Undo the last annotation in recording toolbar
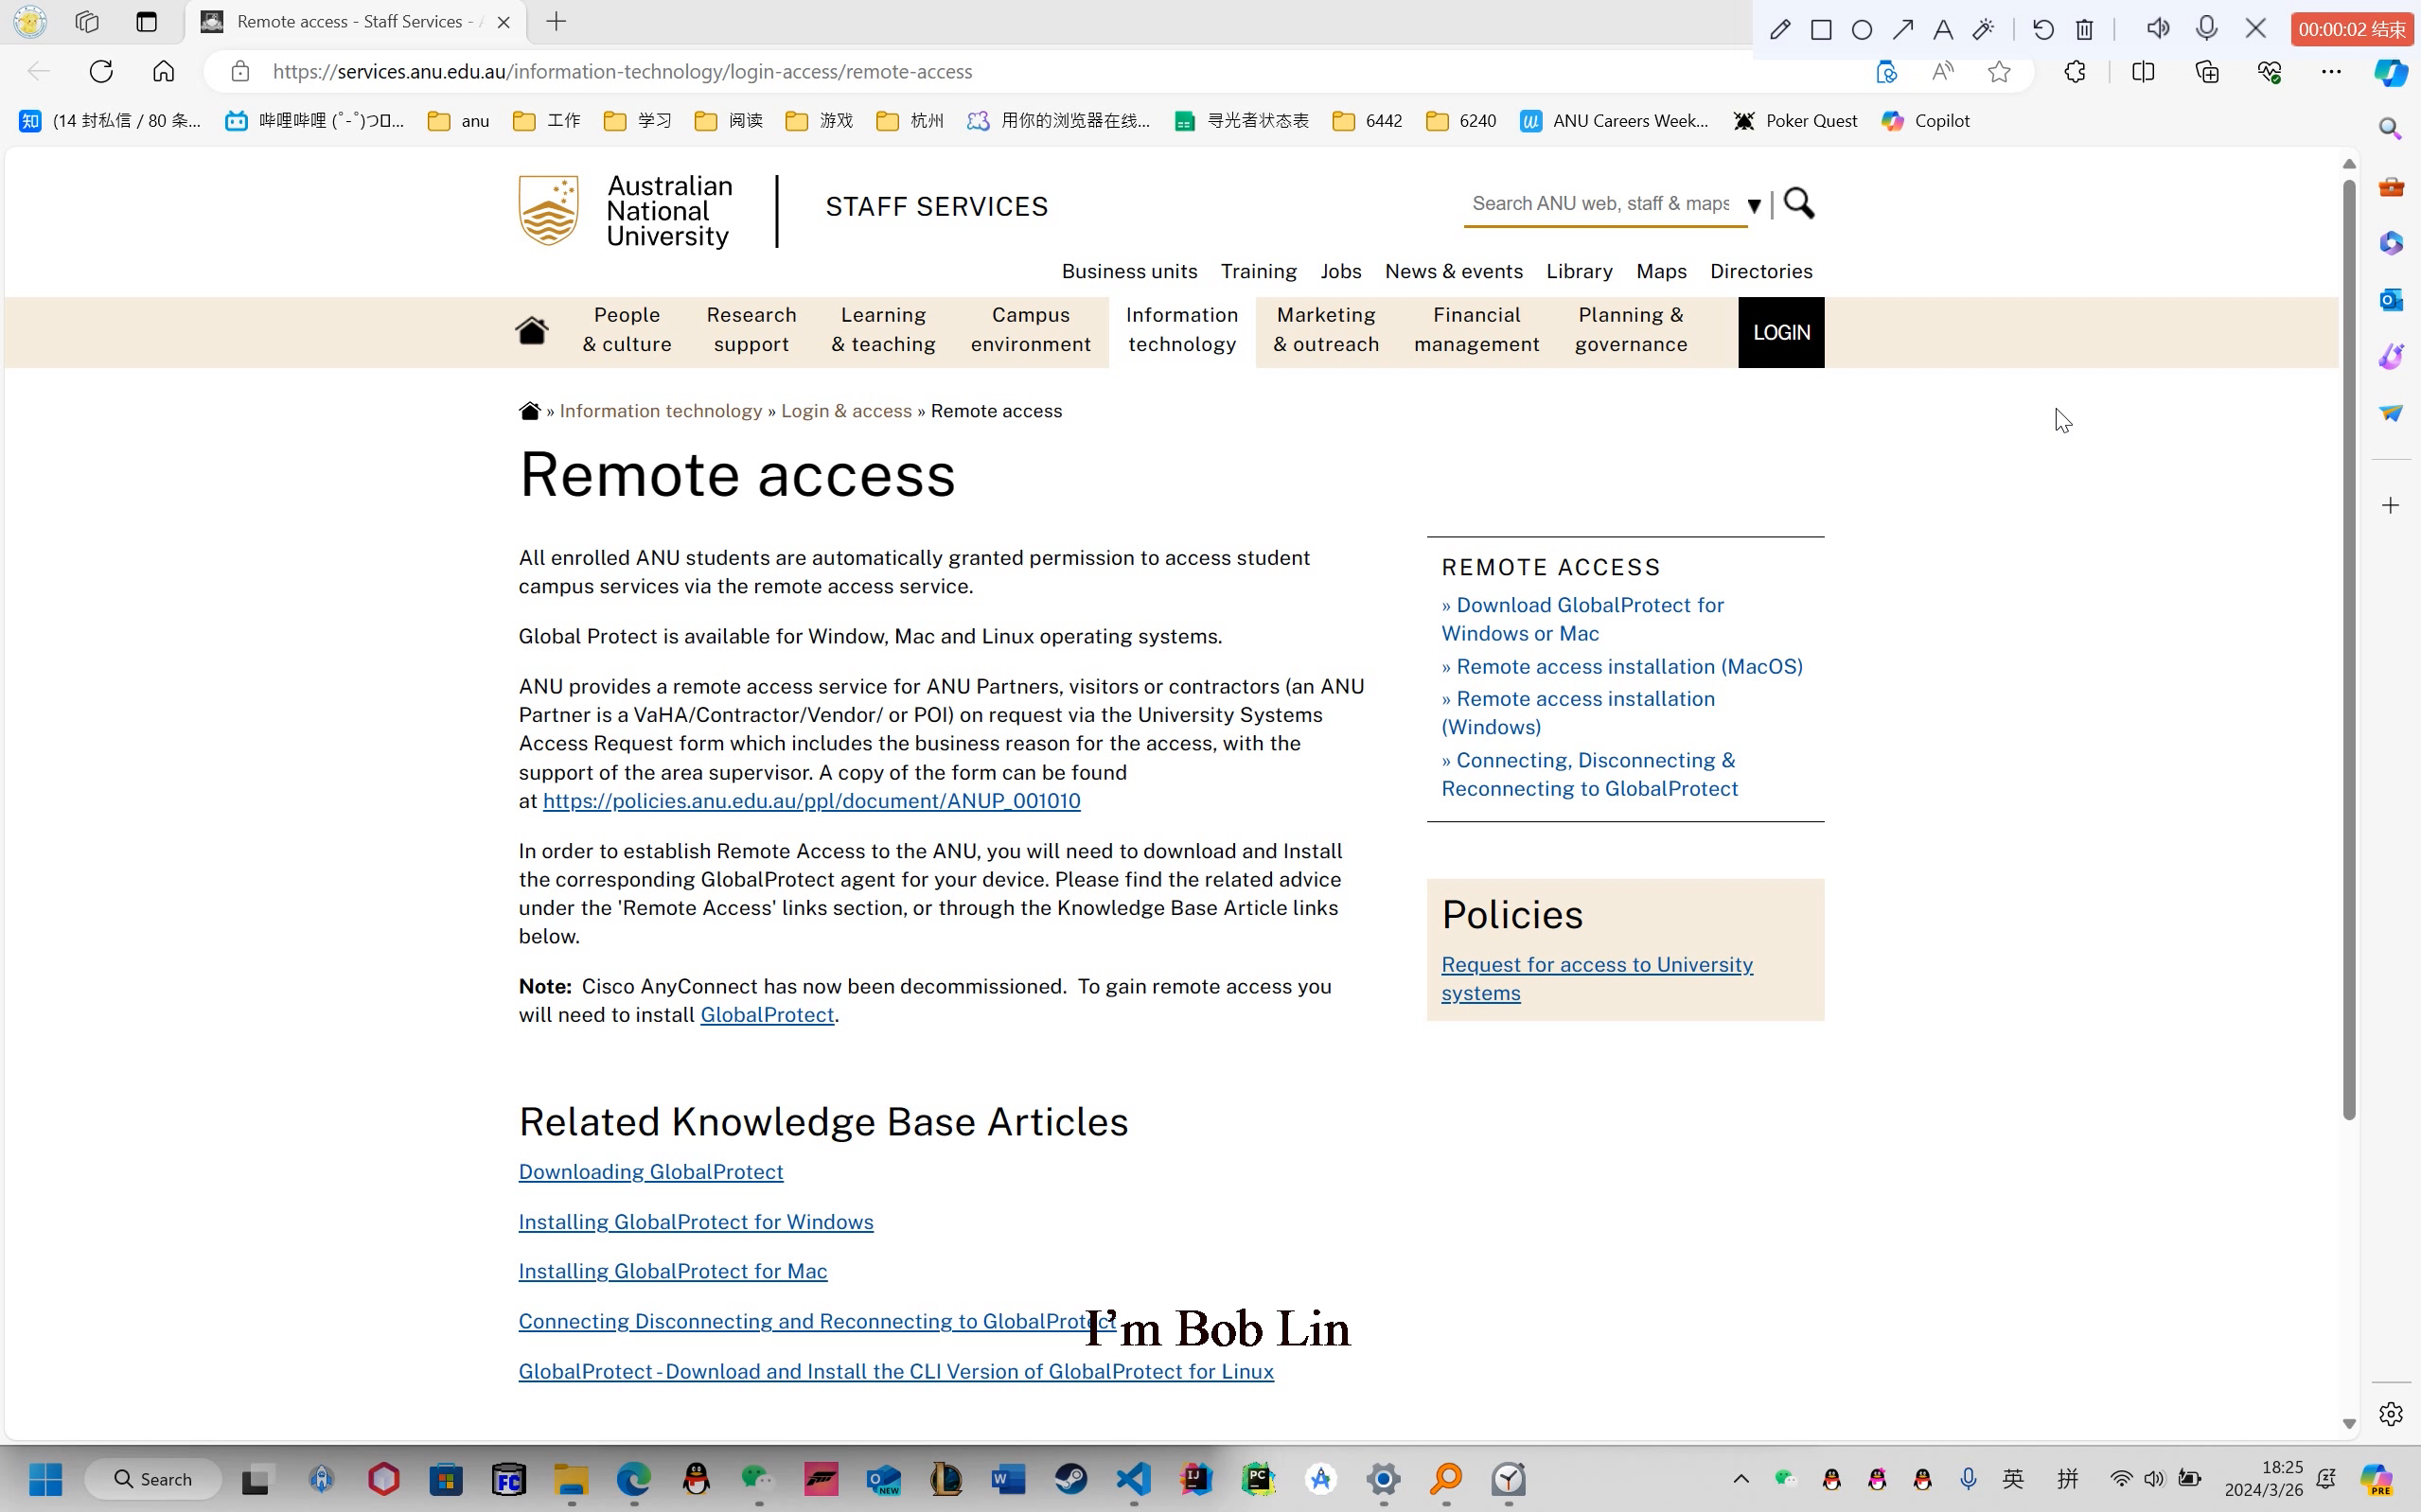 2042,29
